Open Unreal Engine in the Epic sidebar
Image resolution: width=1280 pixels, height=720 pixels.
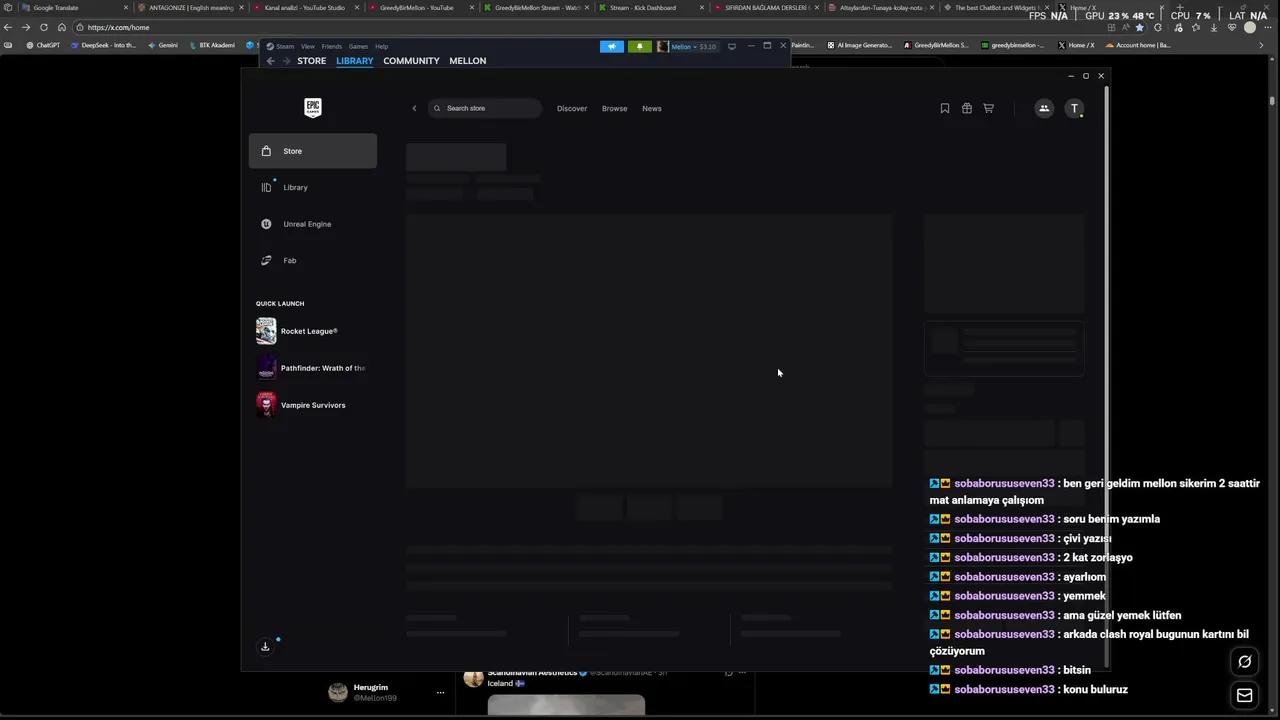pyautogui.click(x=313, y=224)
